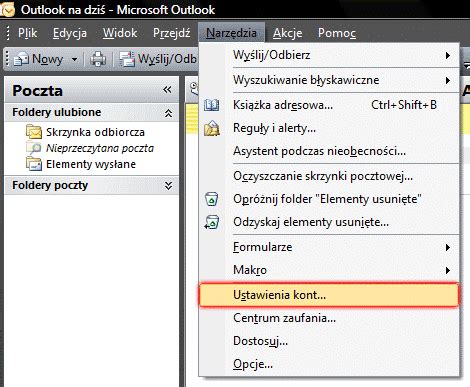Close the open Narzędzia menu

[x=231, y=33]
